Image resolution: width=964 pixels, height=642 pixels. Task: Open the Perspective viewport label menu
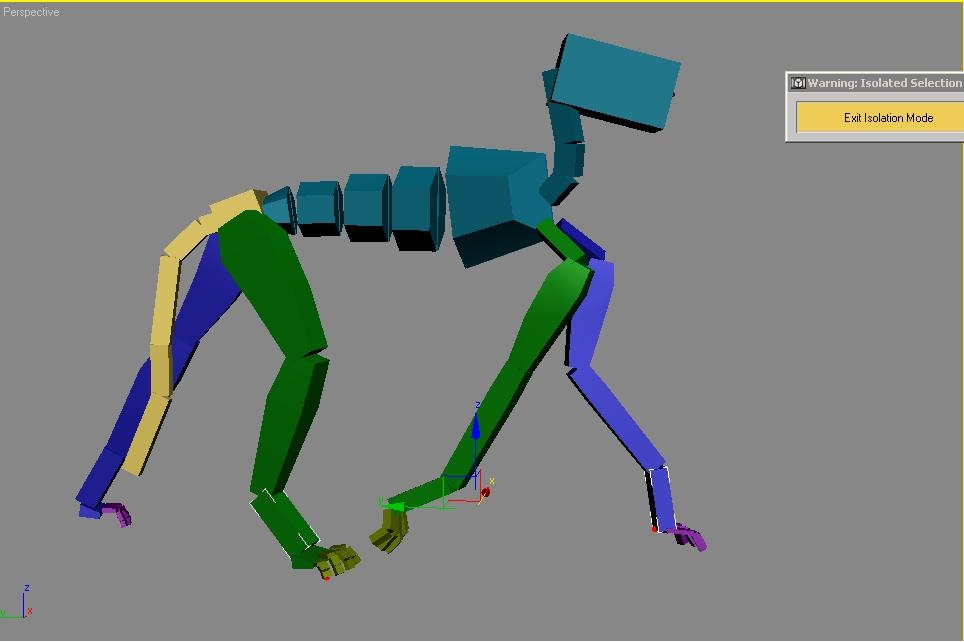[x=31, y=12]
